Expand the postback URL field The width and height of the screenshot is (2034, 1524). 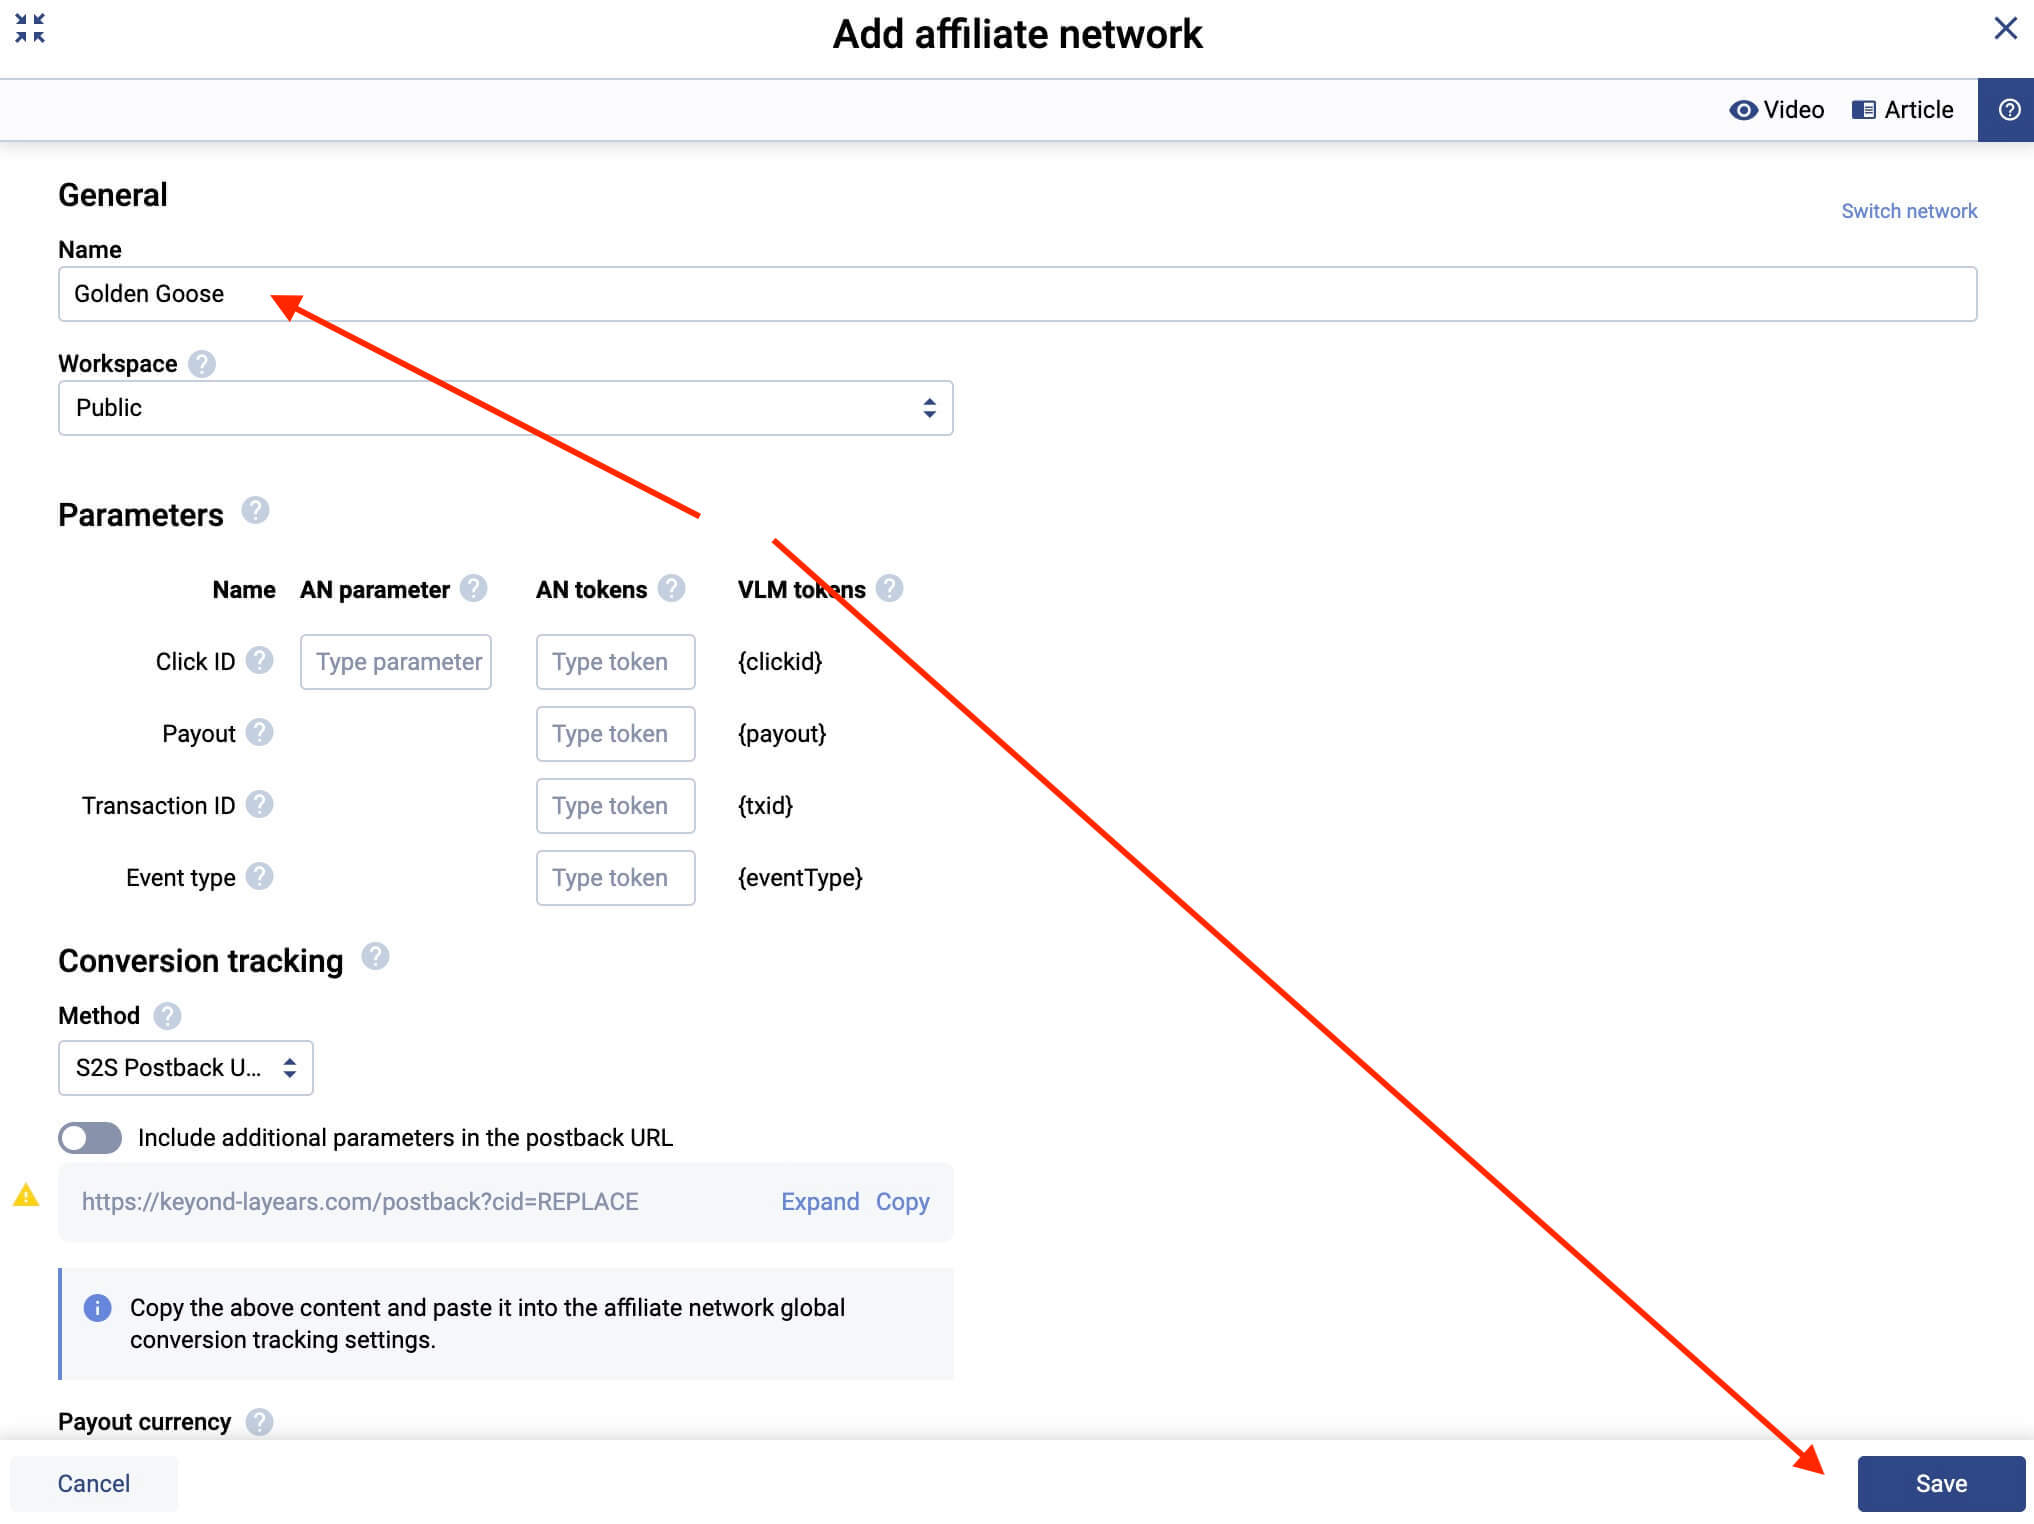(819, 1202)
